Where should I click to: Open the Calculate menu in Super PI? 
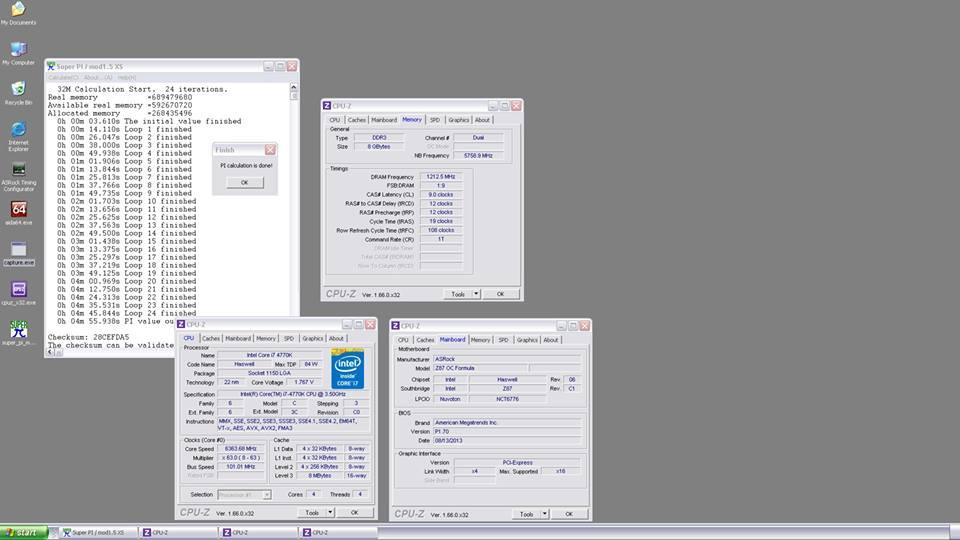[63, 78]
